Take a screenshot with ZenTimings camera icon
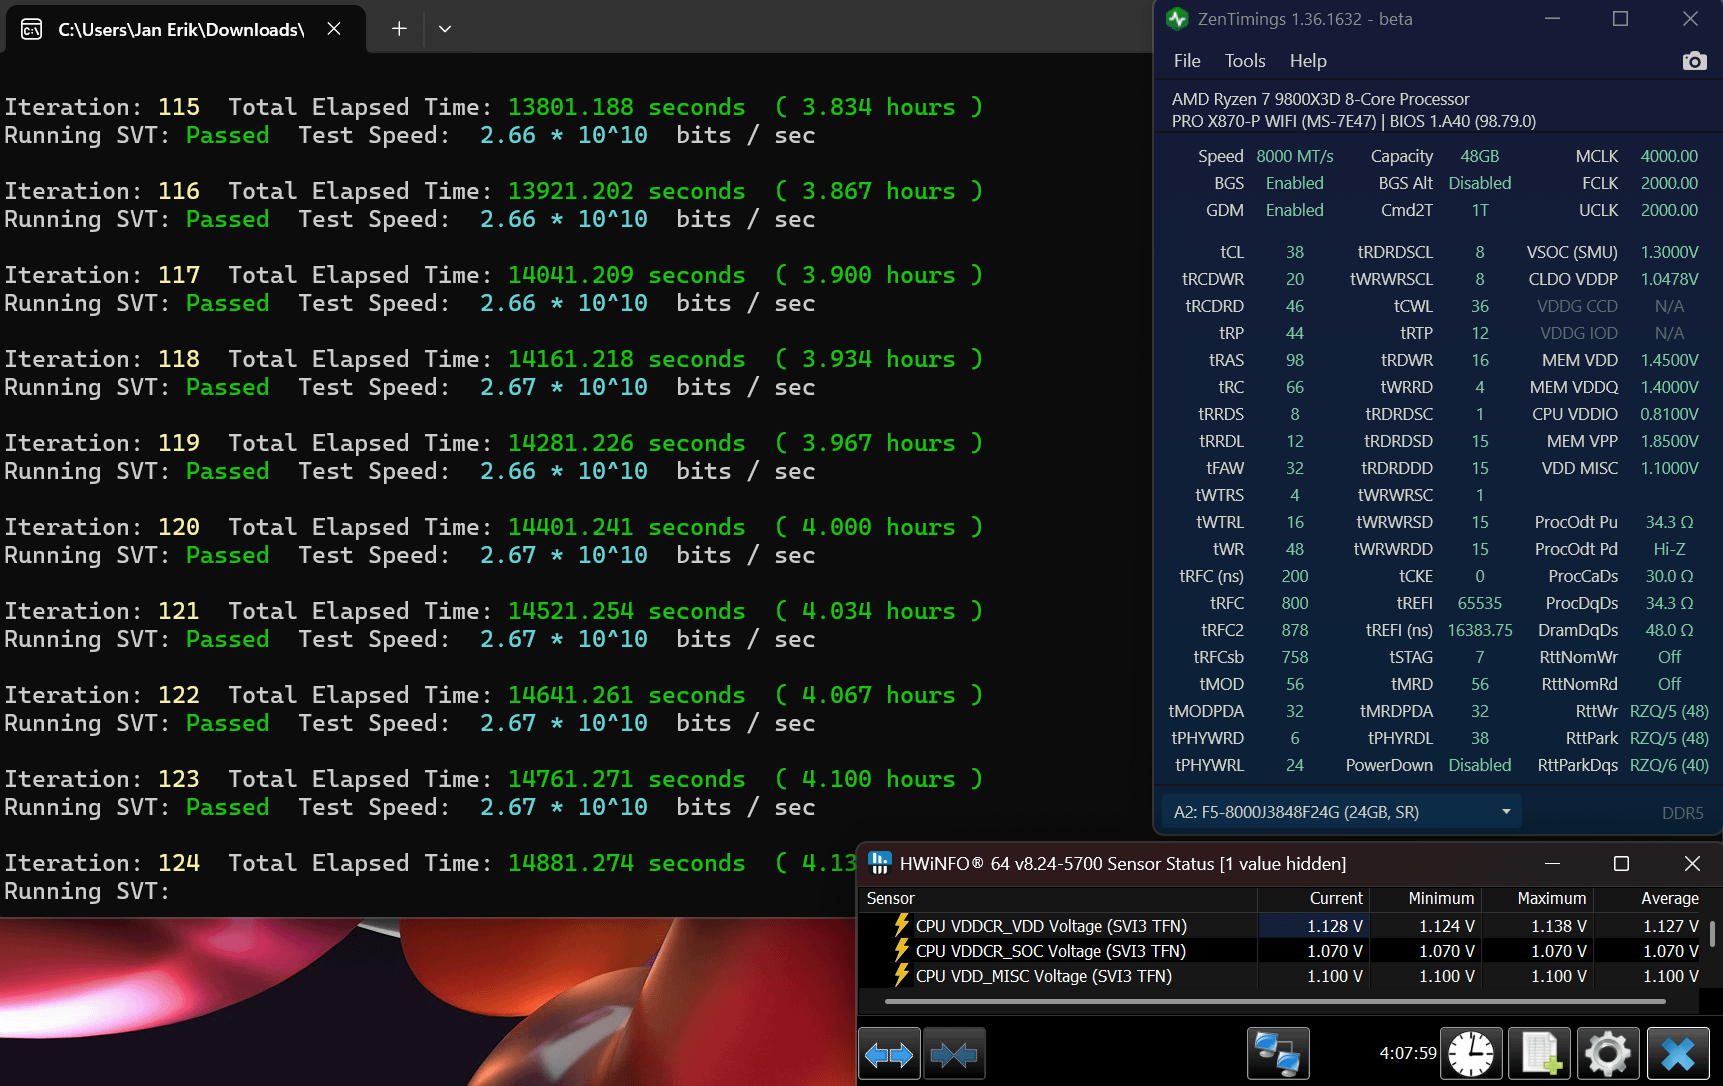This screenshot has height=1086, width=1723. pyautogui.click(x=1694, y=61)
